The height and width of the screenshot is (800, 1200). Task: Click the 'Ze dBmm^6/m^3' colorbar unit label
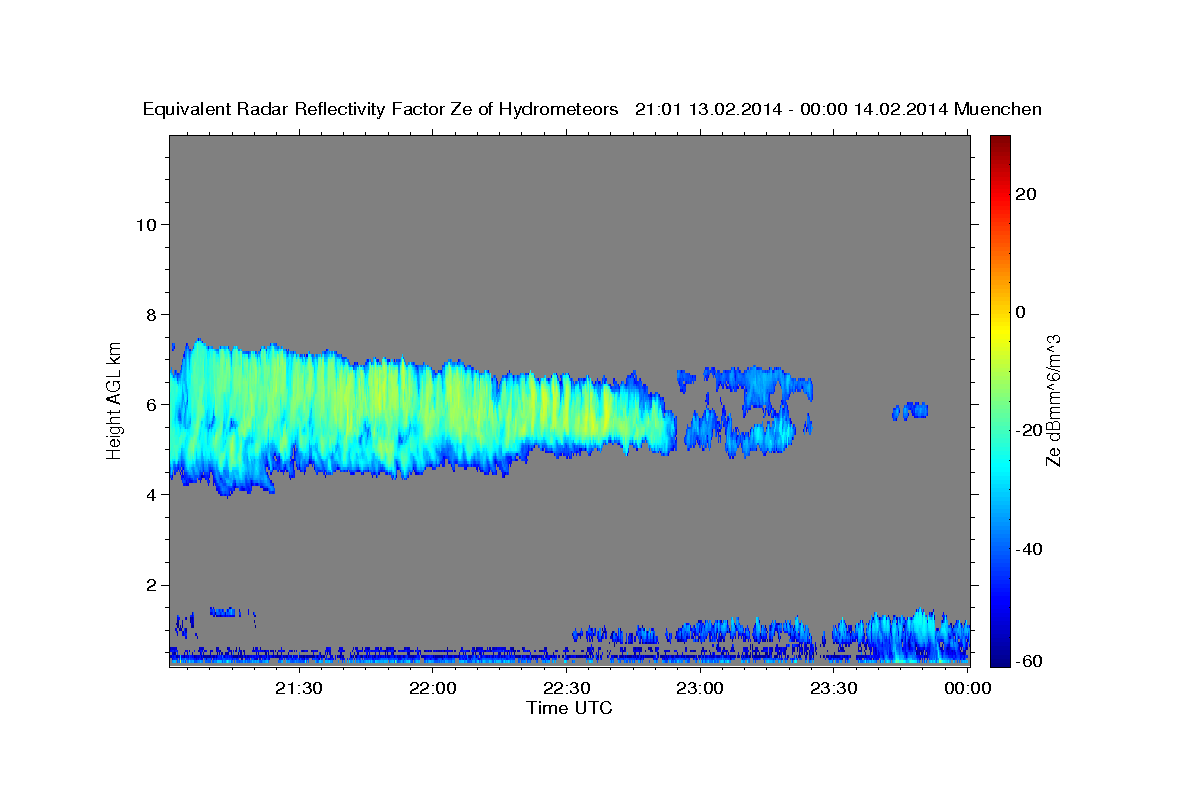click(x=1054, y=400)
